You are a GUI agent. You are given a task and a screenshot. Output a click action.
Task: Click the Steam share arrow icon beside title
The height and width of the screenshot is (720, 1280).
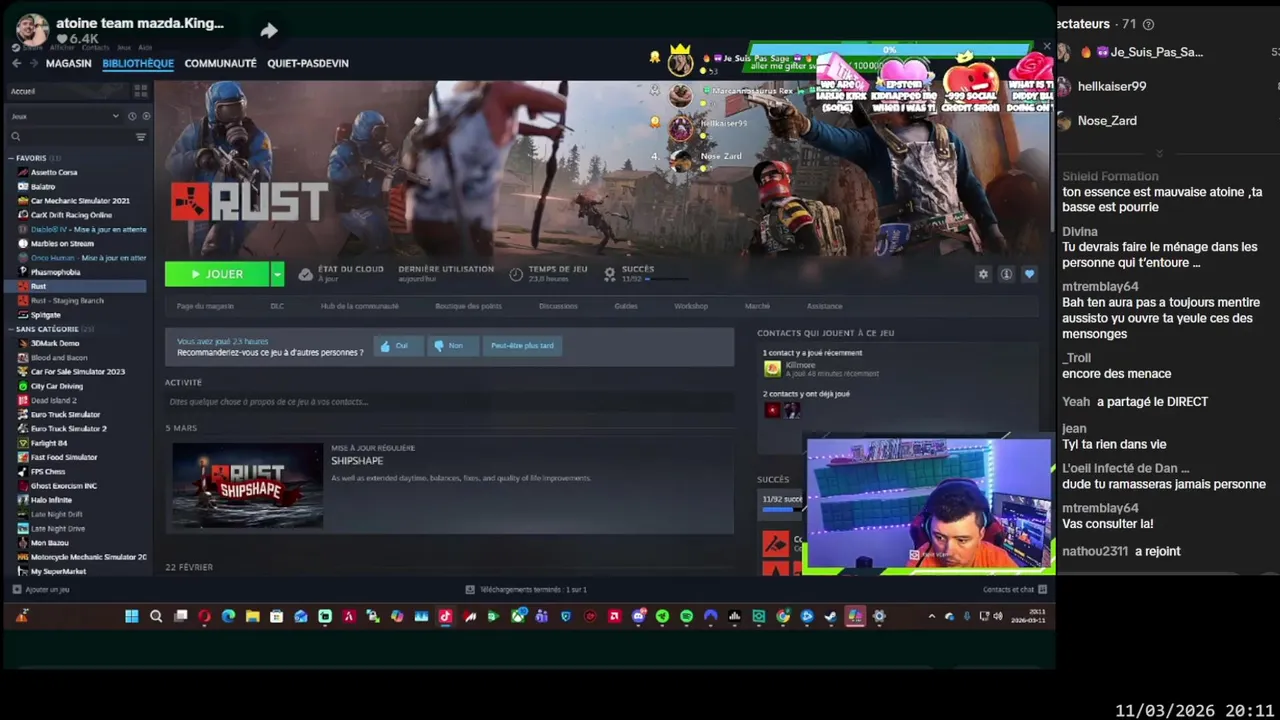point(269,31)
